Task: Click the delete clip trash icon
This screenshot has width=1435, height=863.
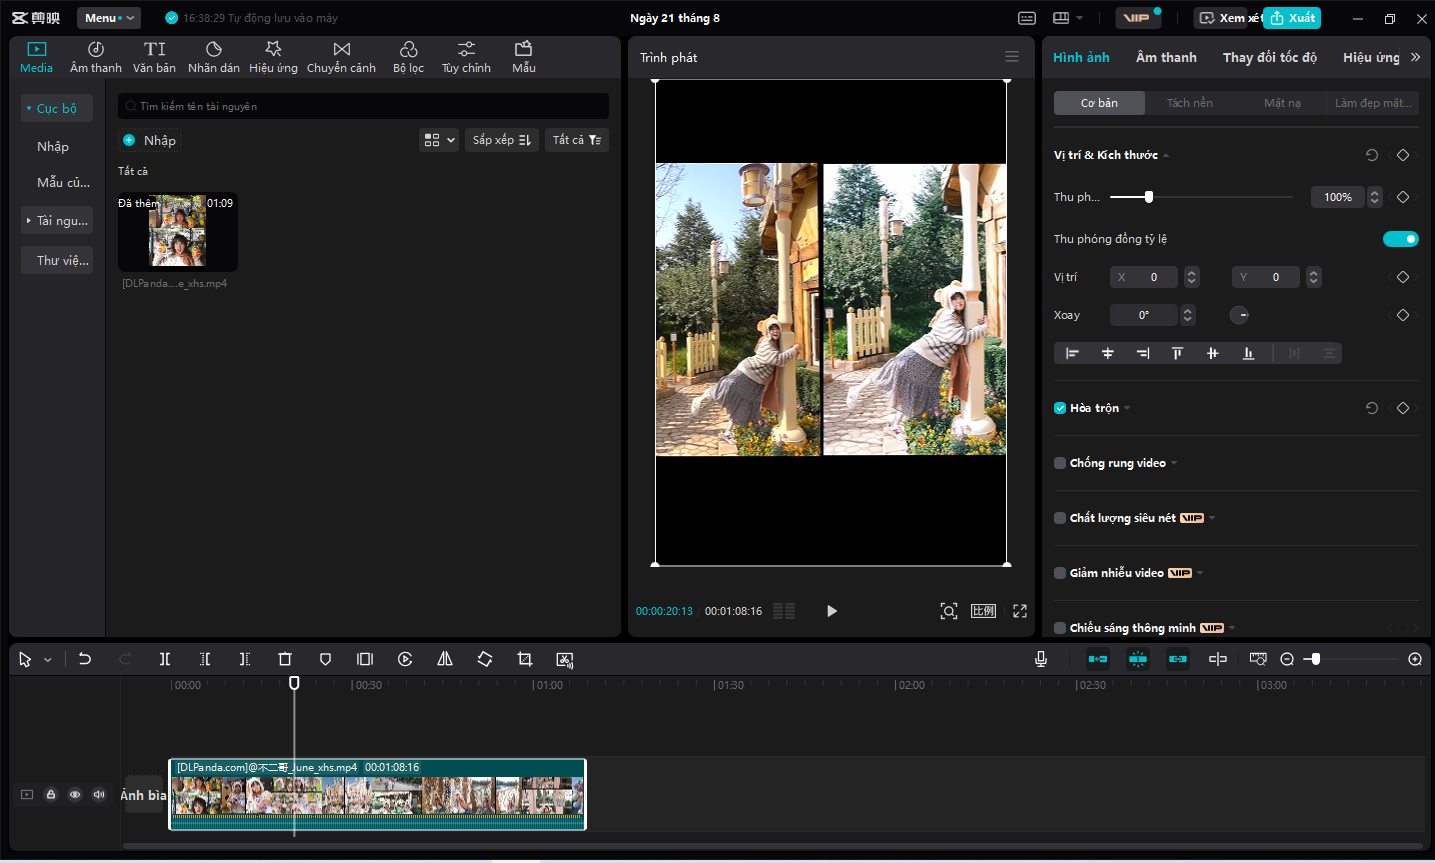Action: pyautogui.click(x=285, y=659)
